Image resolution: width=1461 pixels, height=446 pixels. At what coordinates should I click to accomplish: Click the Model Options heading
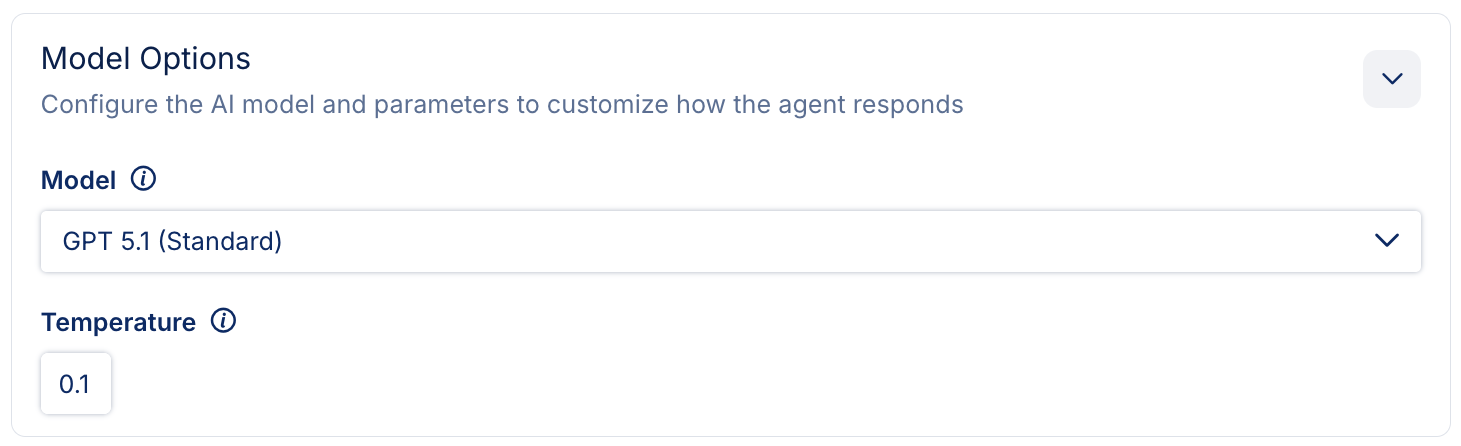click(x=146, y=59)
